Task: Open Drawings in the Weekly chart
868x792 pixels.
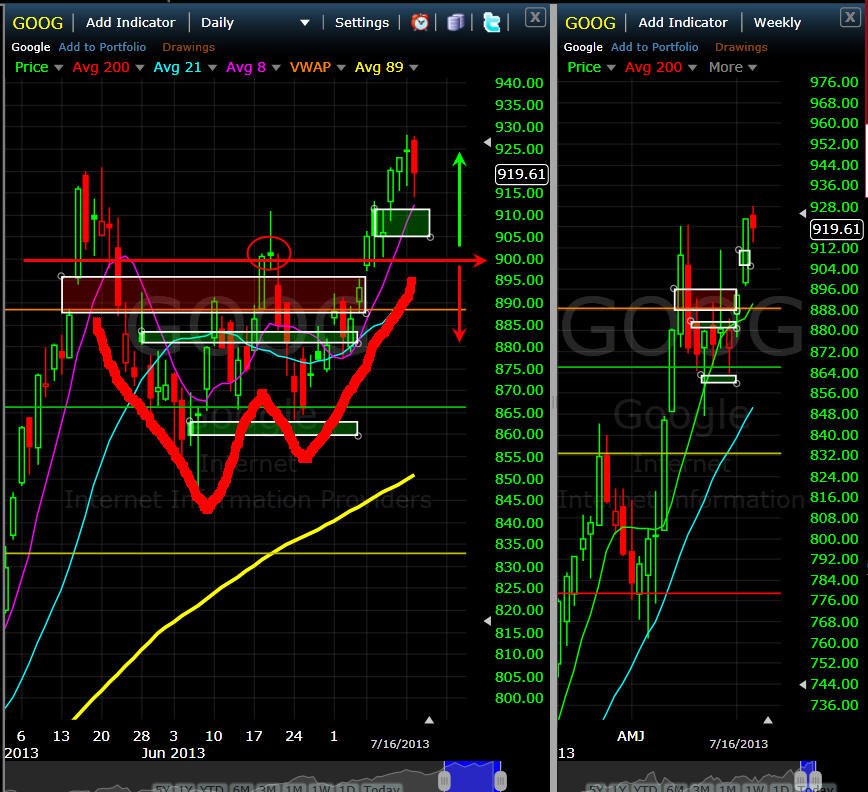Action: click(741, 47)
